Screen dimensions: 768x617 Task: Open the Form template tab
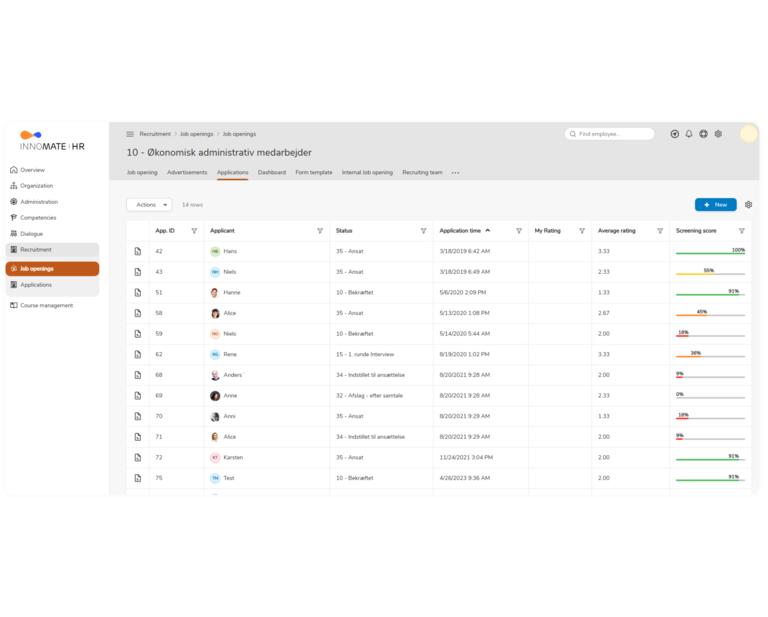(x=314, y=173)
